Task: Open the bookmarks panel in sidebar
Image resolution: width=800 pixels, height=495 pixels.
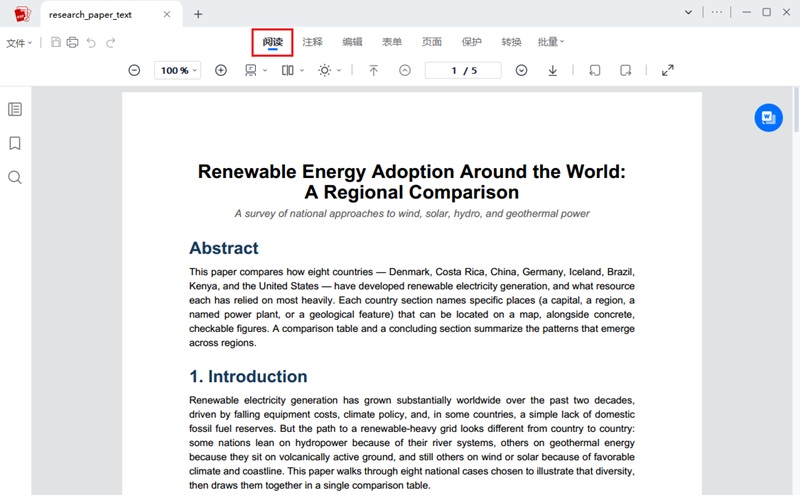Action: click(15, 143)
